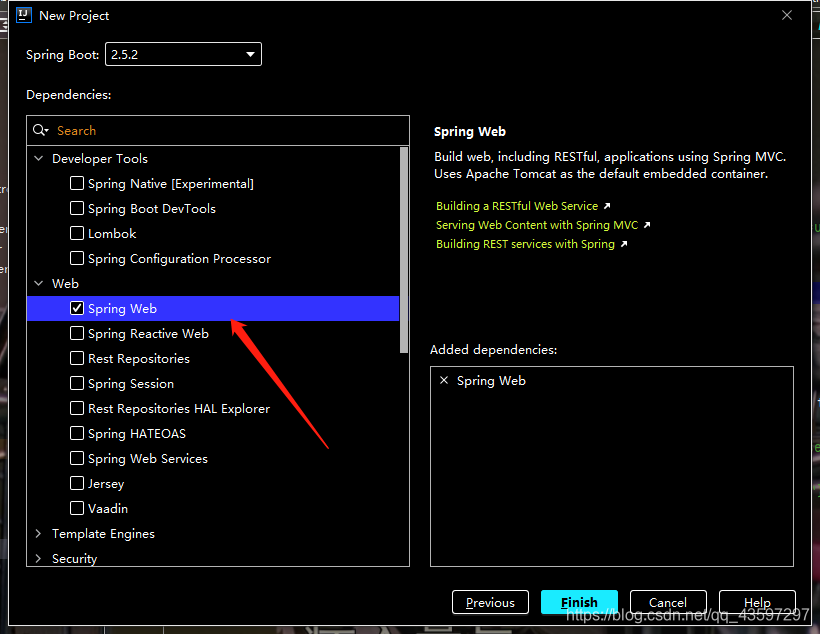Enable Spring Native [Experimental] checkbox

77,183
